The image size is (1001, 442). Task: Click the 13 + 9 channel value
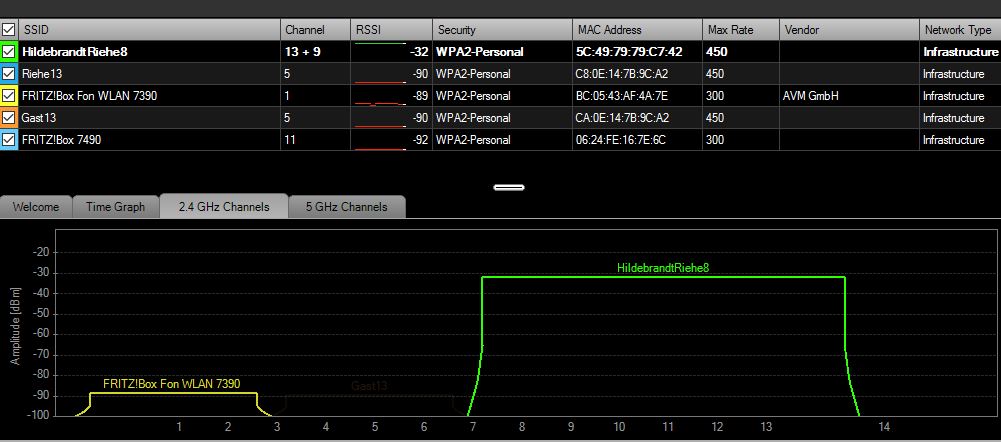(x=303, y=52)
